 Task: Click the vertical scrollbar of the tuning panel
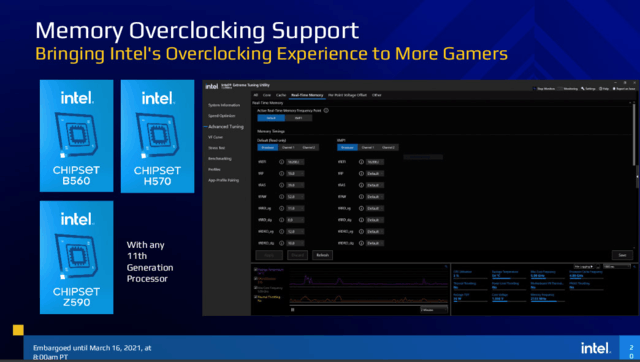[x=634, y=135]
